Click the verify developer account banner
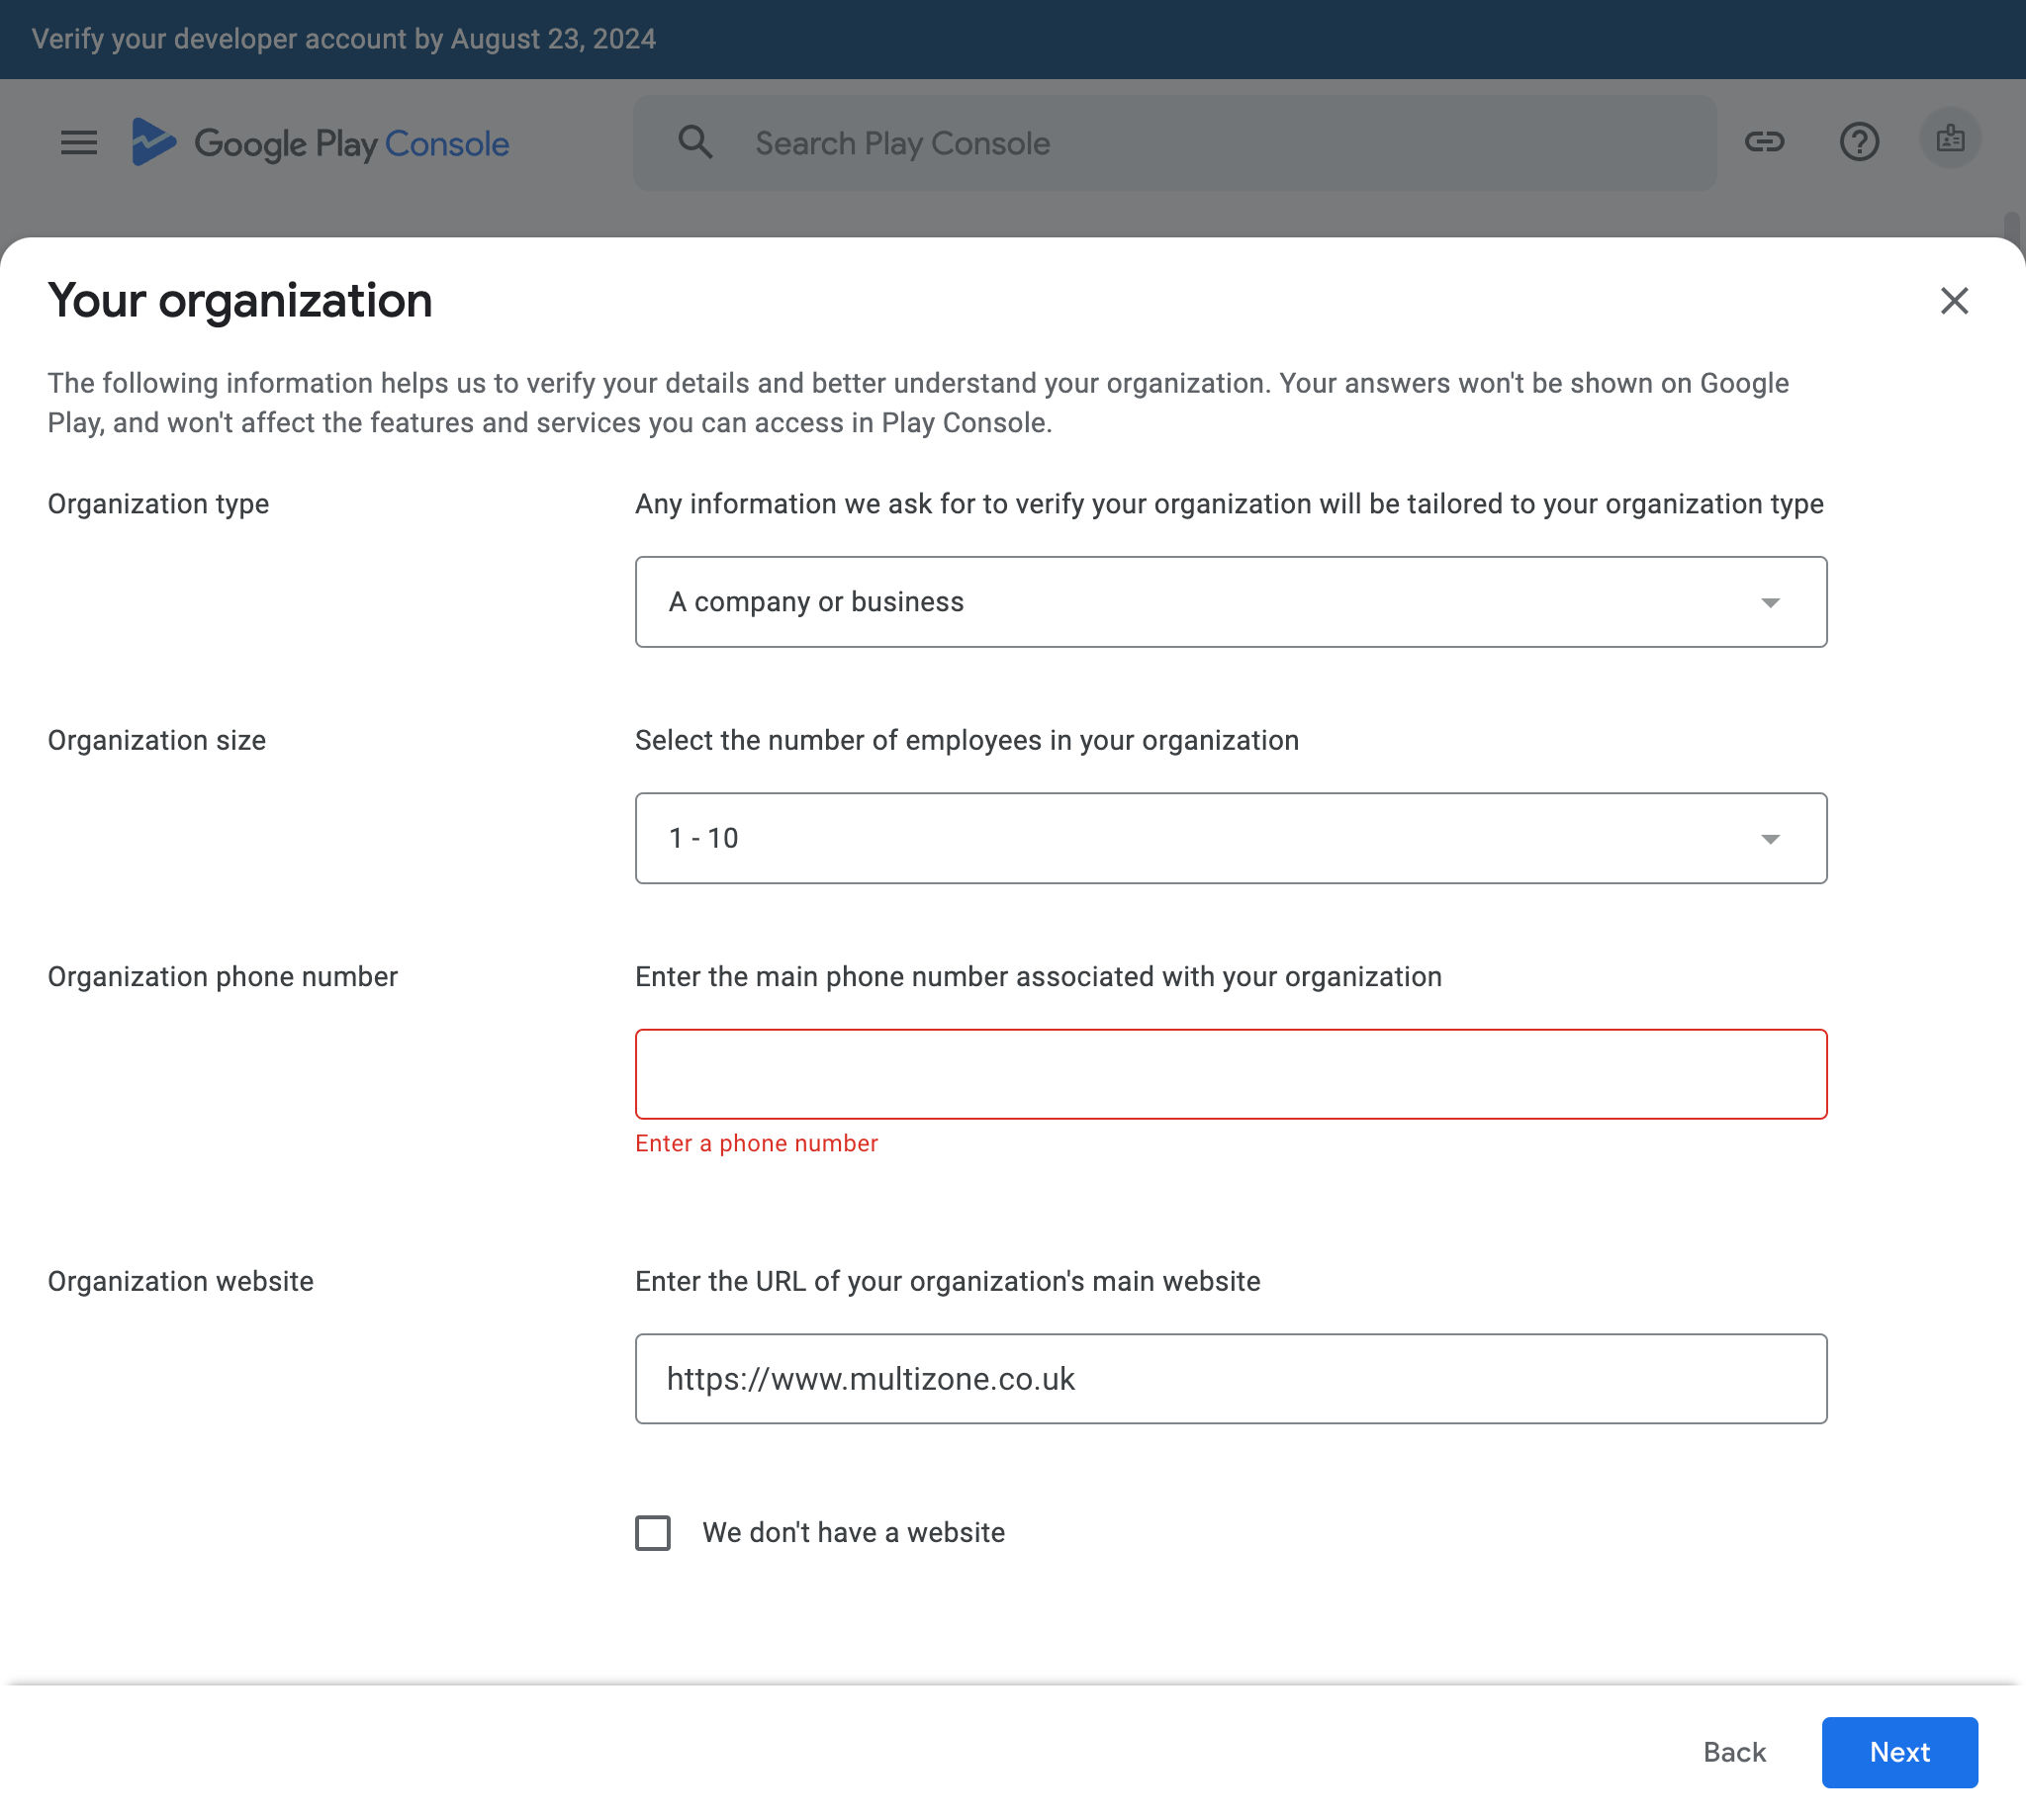Screen dimensions: 2026x1820 tap(344, 39)
